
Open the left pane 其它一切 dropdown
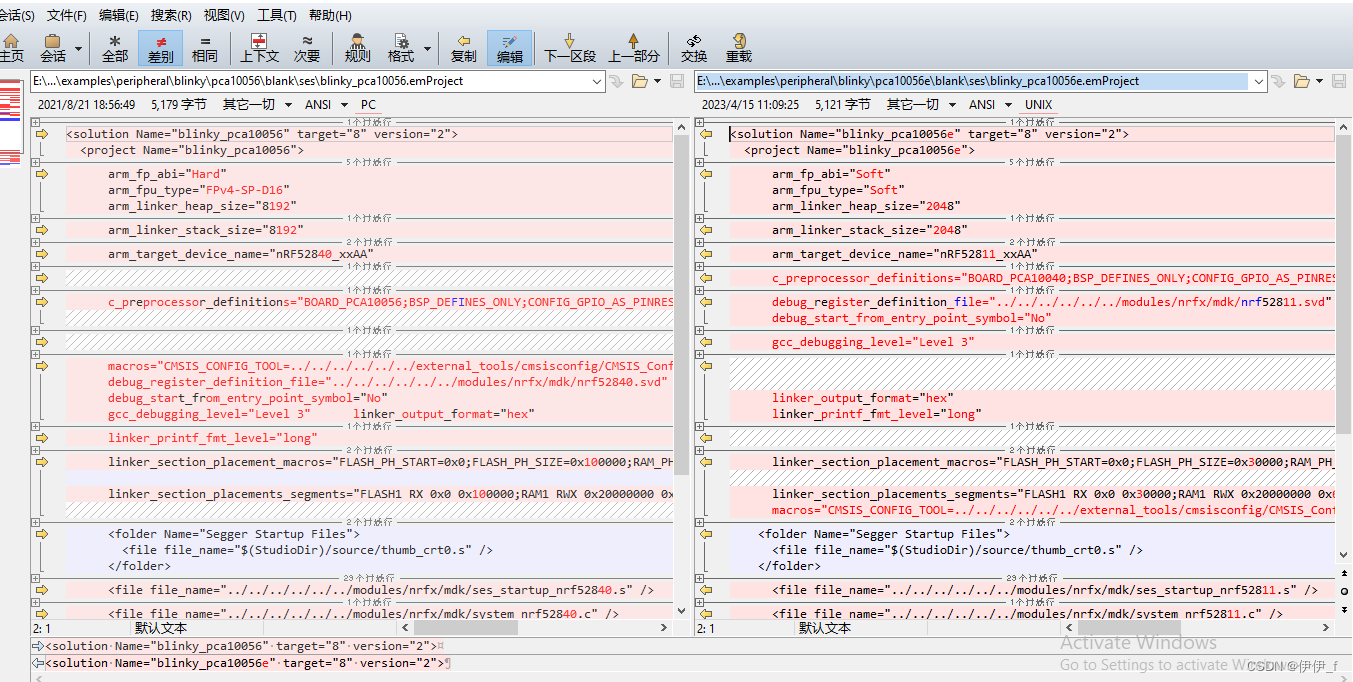pyautogui.click(x=257, y=104)
